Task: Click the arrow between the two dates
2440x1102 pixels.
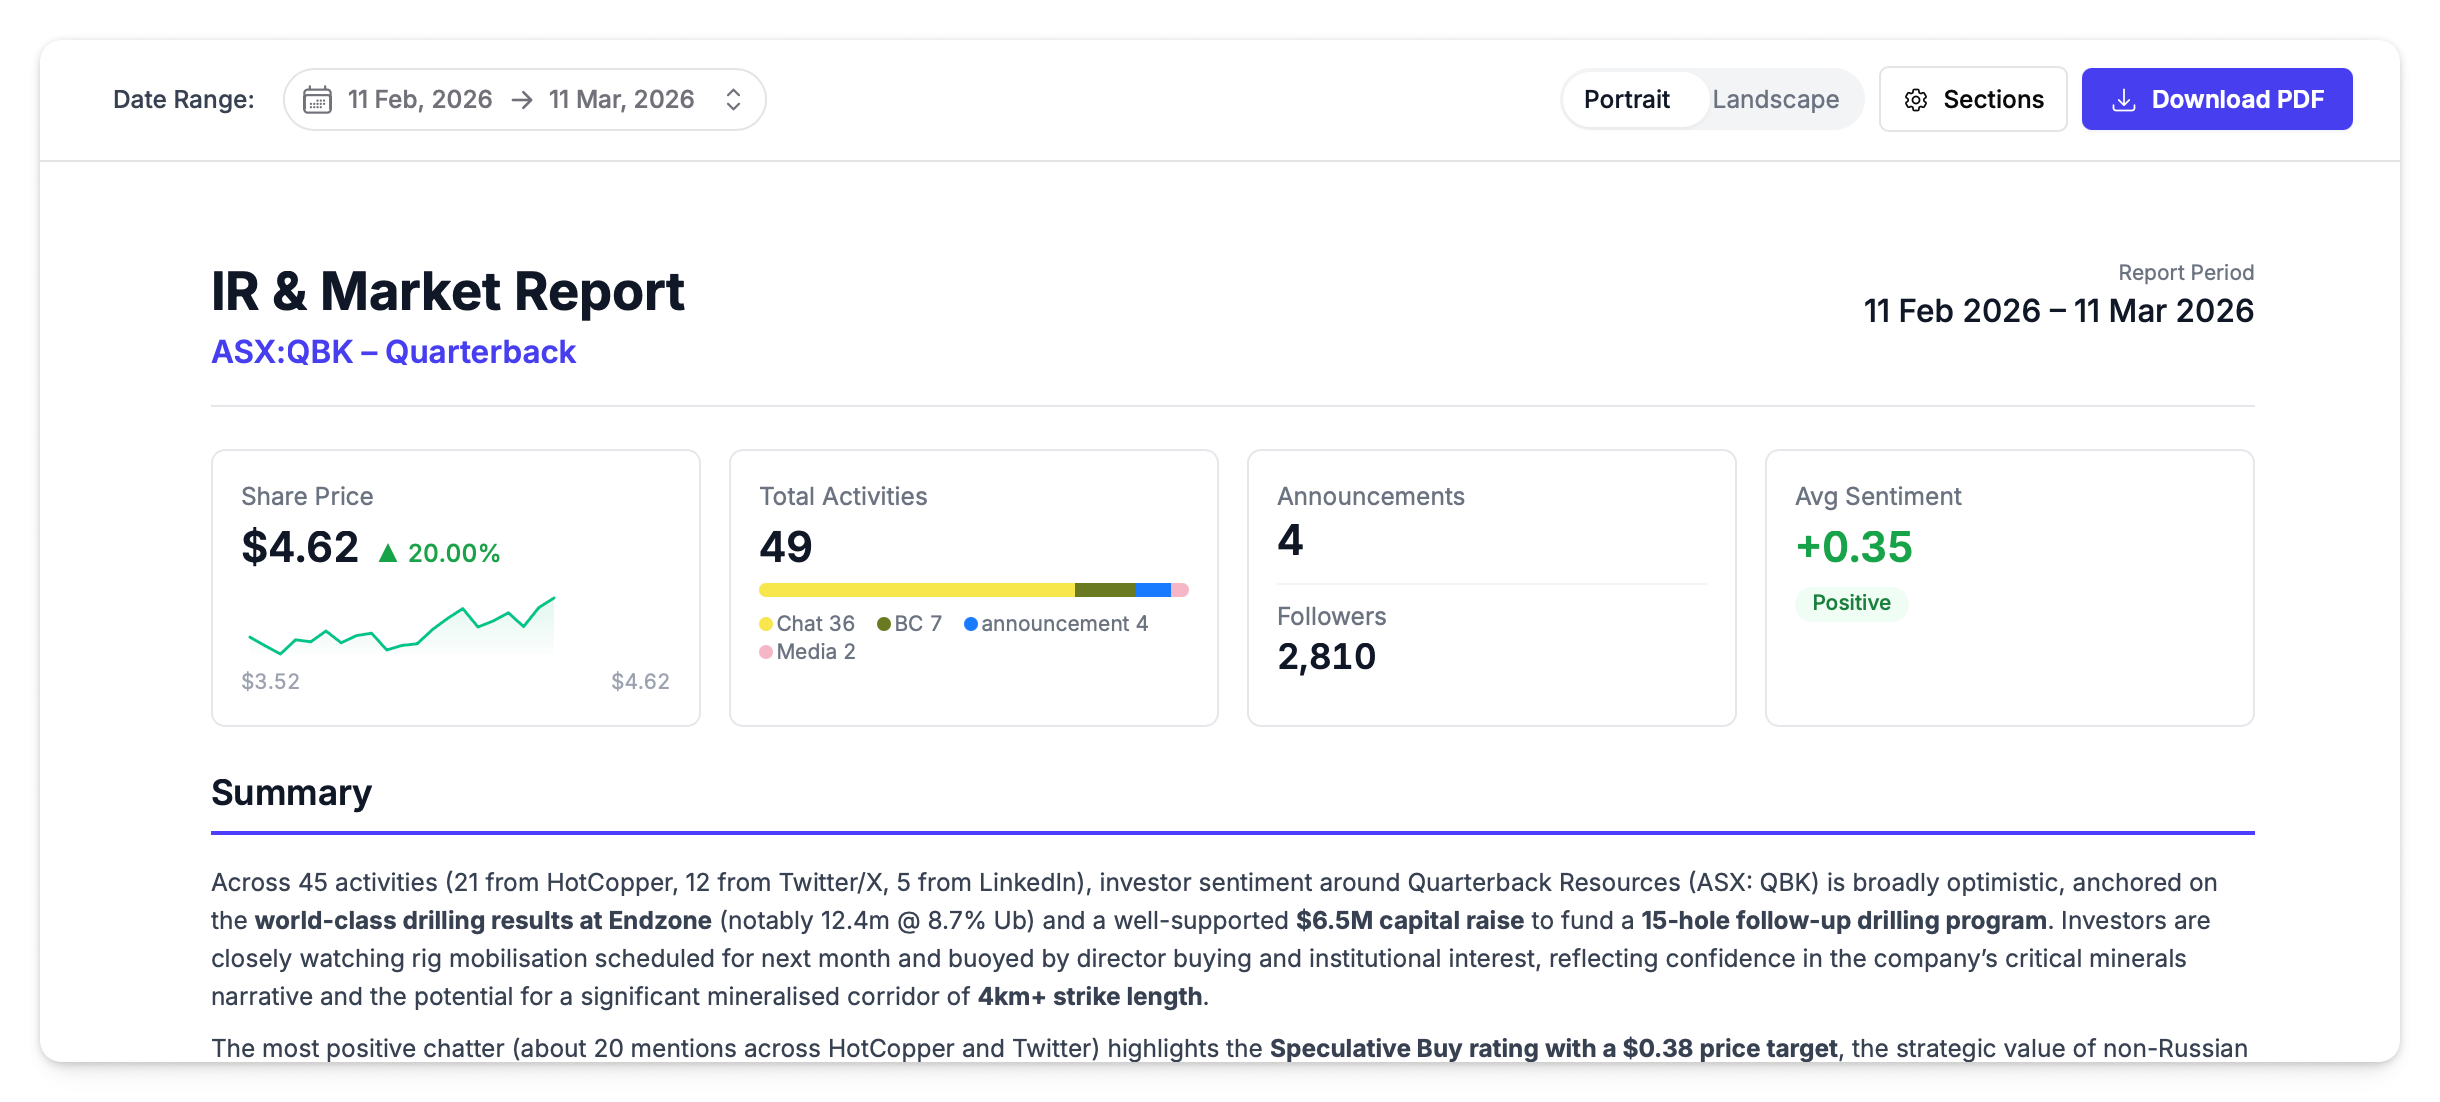Action: tap(521, 100)
